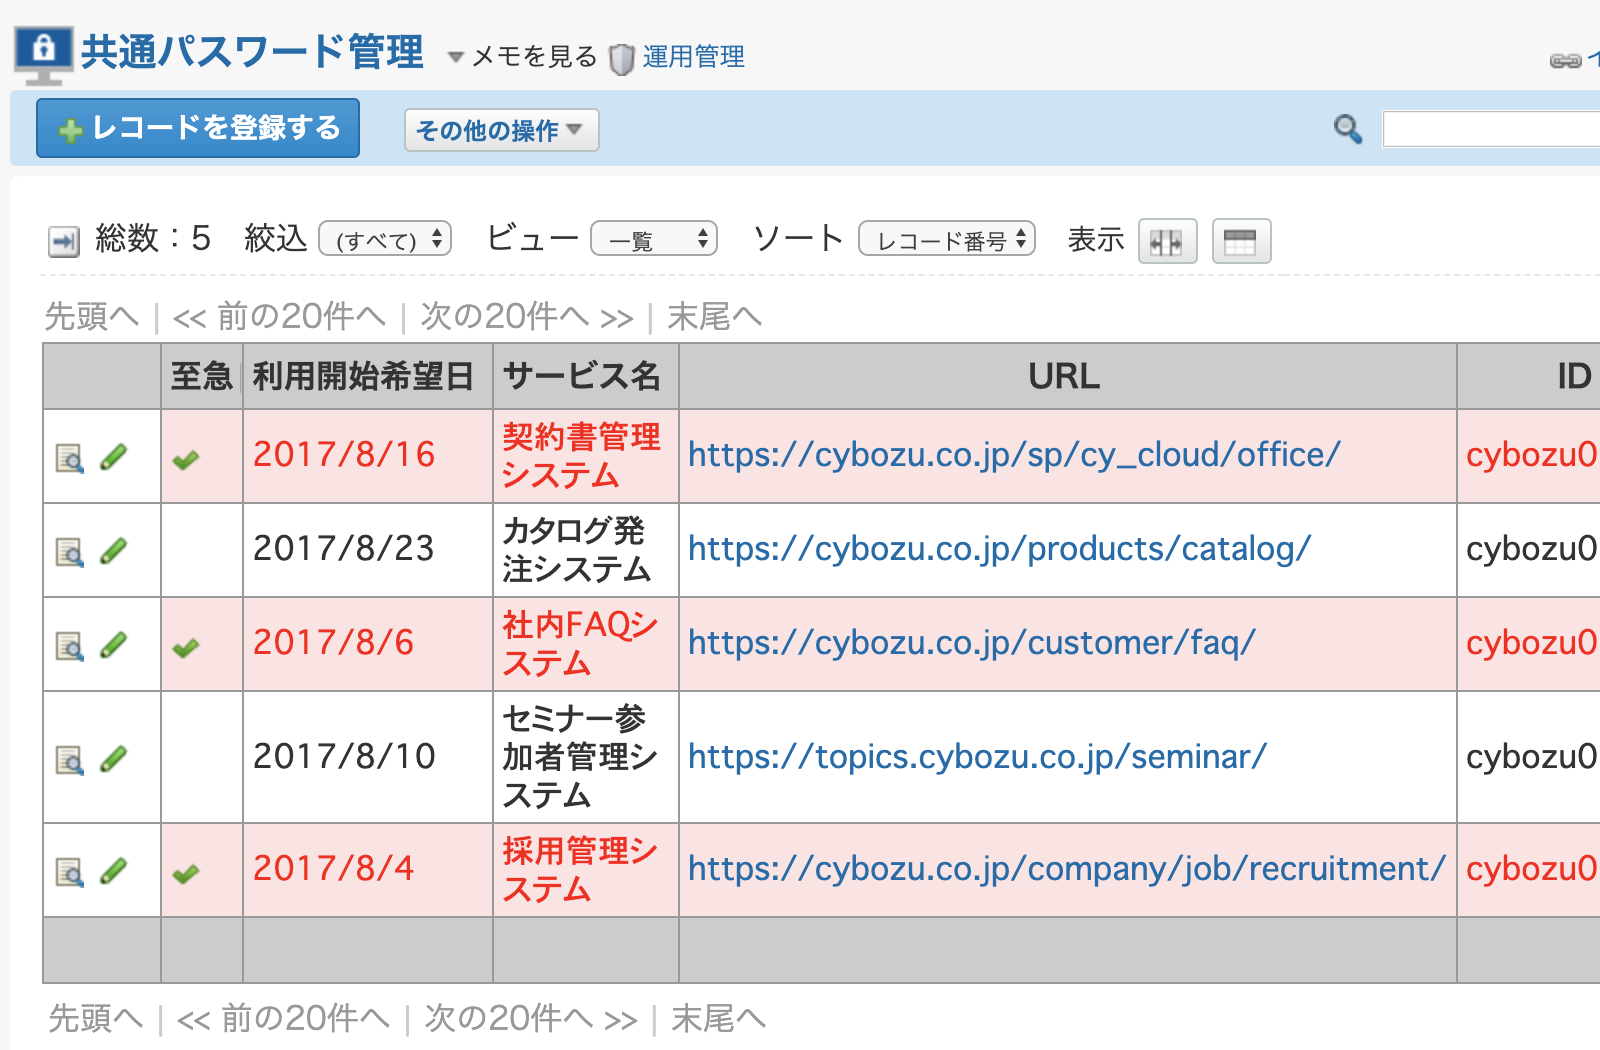Click 次の20件へ in bottom pagination
1600x1050 pixels.
pyautogui.click(x=531, y=1019)
